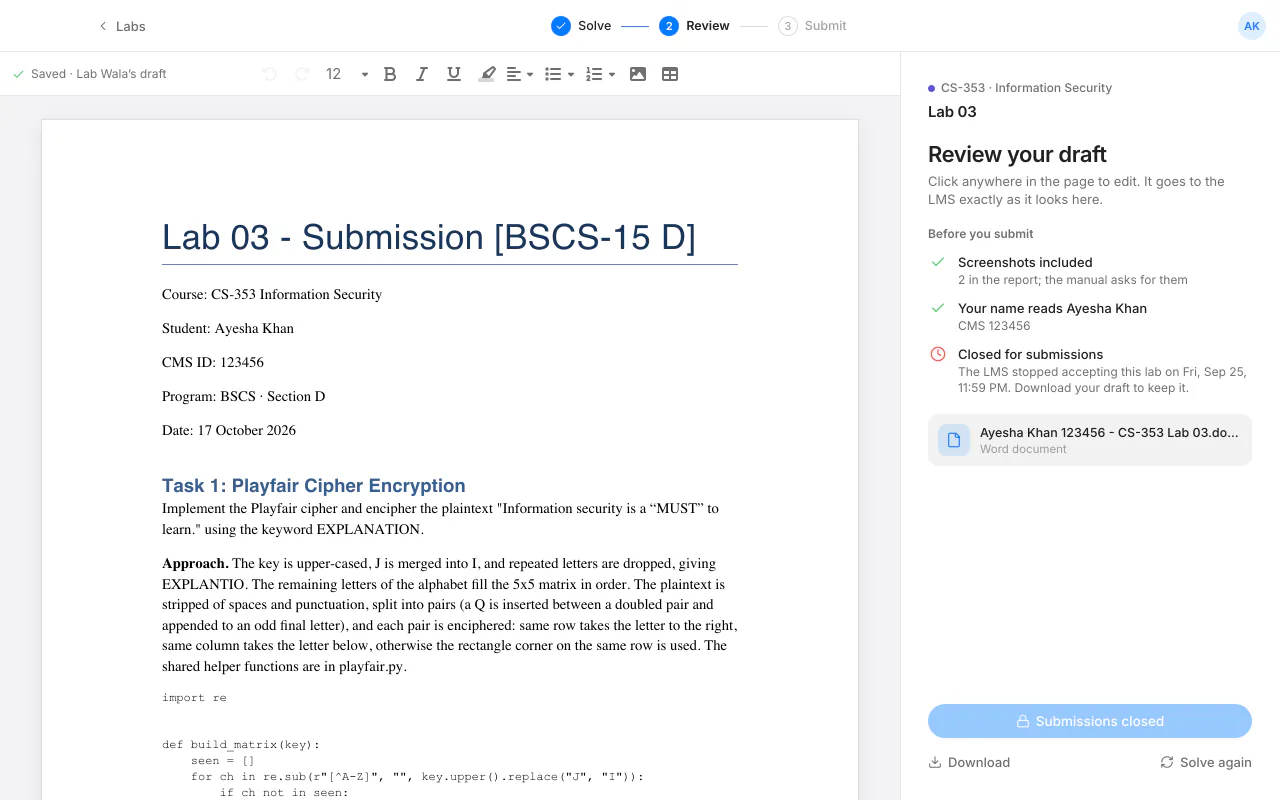Open the bulleted list dropdown
Screen dimensions: 1280x800
click(x=559, y=74)
